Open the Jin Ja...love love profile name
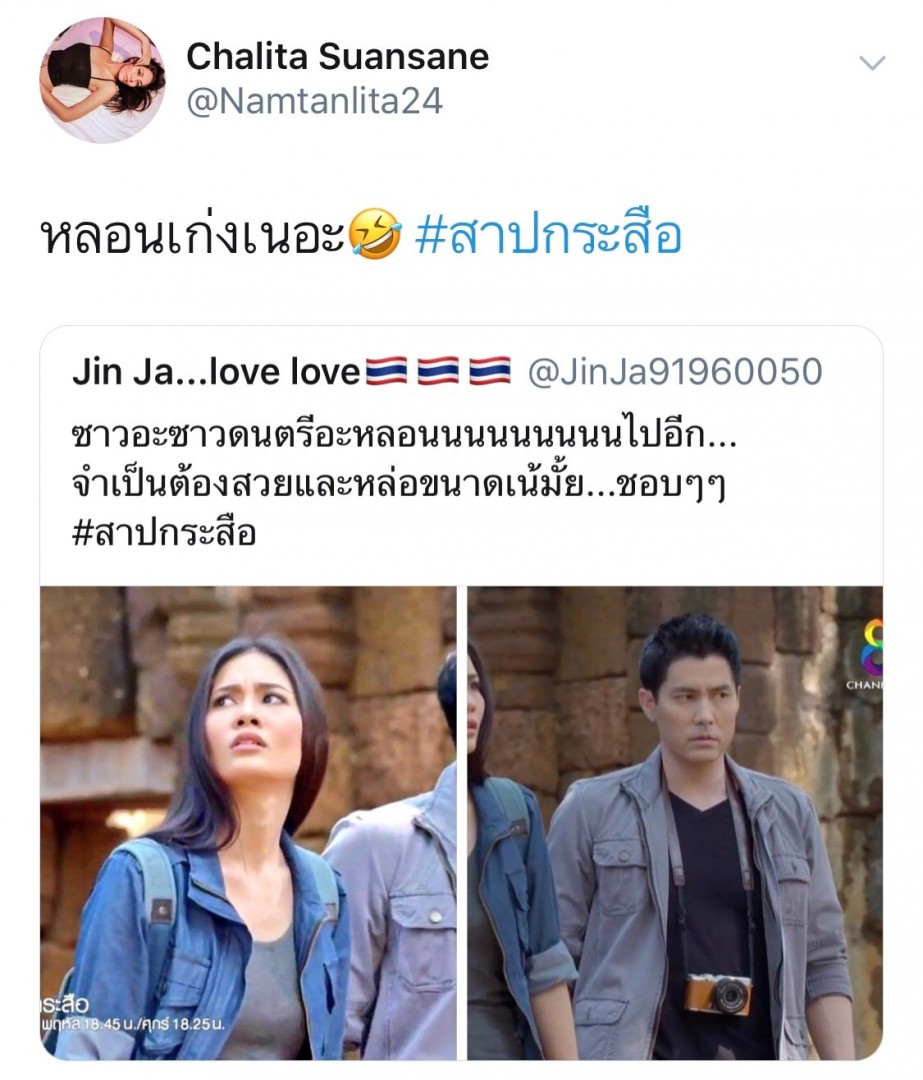923x1080 pixels. 216,372
